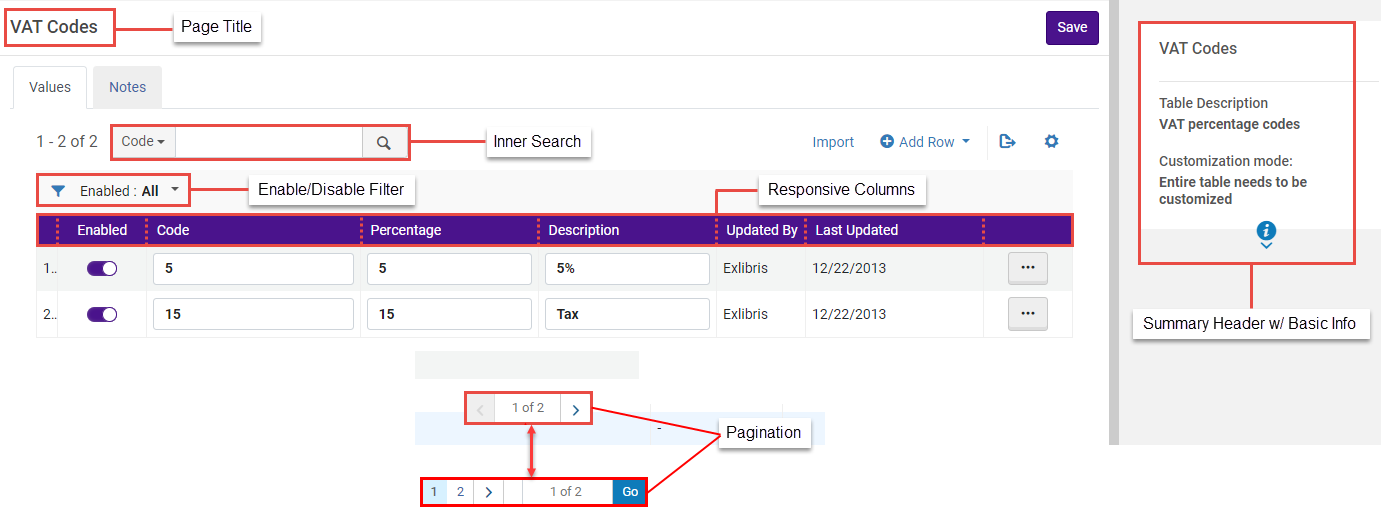Viewport: 1381px width, 516px height.
Task: Open row actions menu for Tax row
Action: (x=1027, y=313)
